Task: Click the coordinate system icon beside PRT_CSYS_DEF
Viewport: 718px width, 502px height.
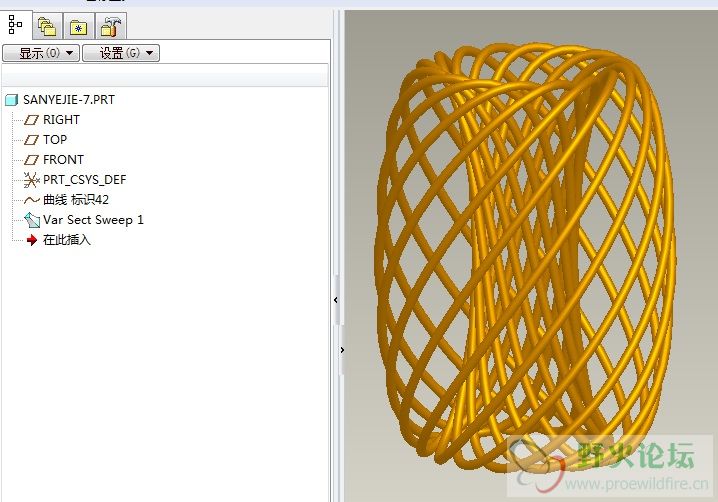Action: click(x=32, y=180)
